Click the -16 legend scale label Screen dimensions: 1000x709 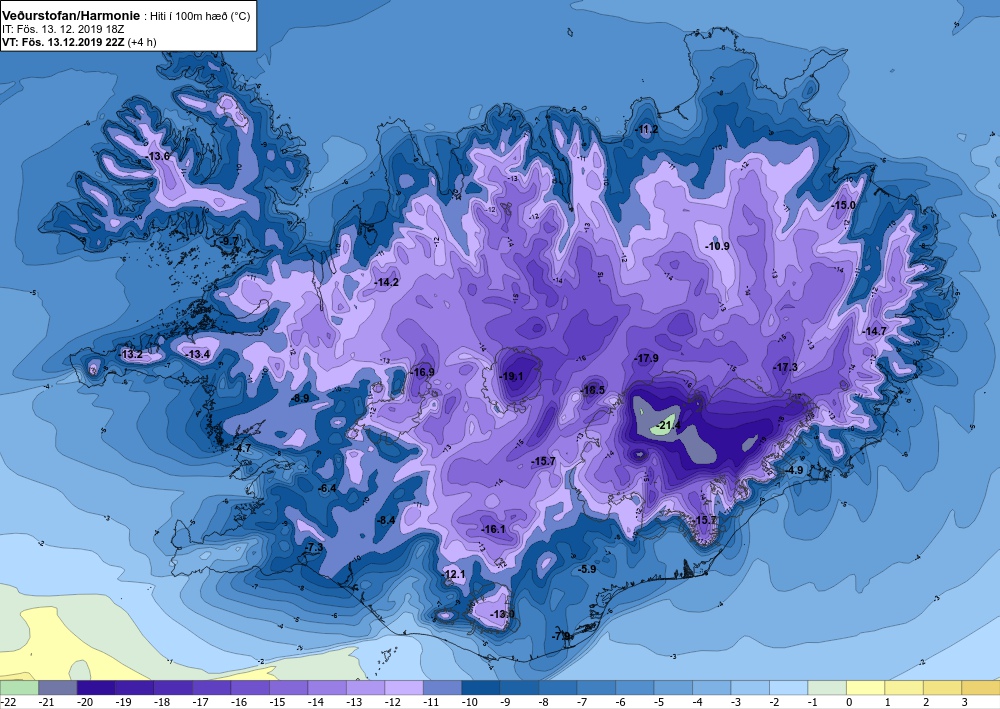(x=239, y=702)
